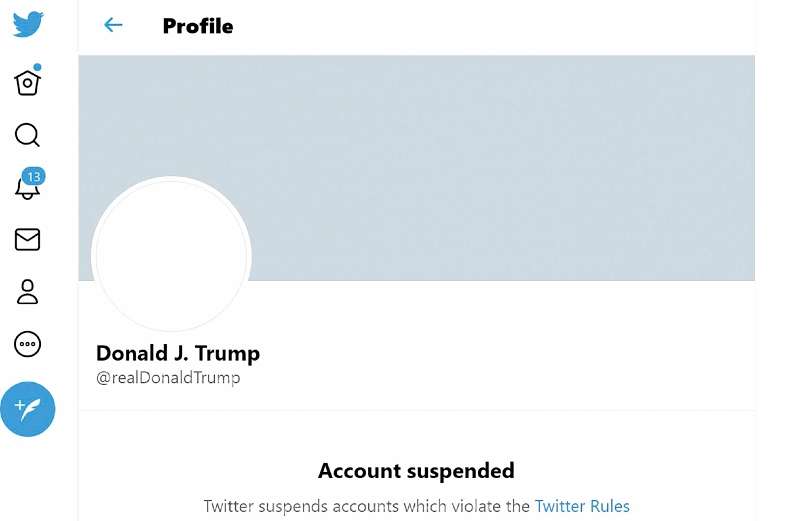Open Messages via the envelope icon
This screenshot has width=800, height=521.
(x=27, y=239)
